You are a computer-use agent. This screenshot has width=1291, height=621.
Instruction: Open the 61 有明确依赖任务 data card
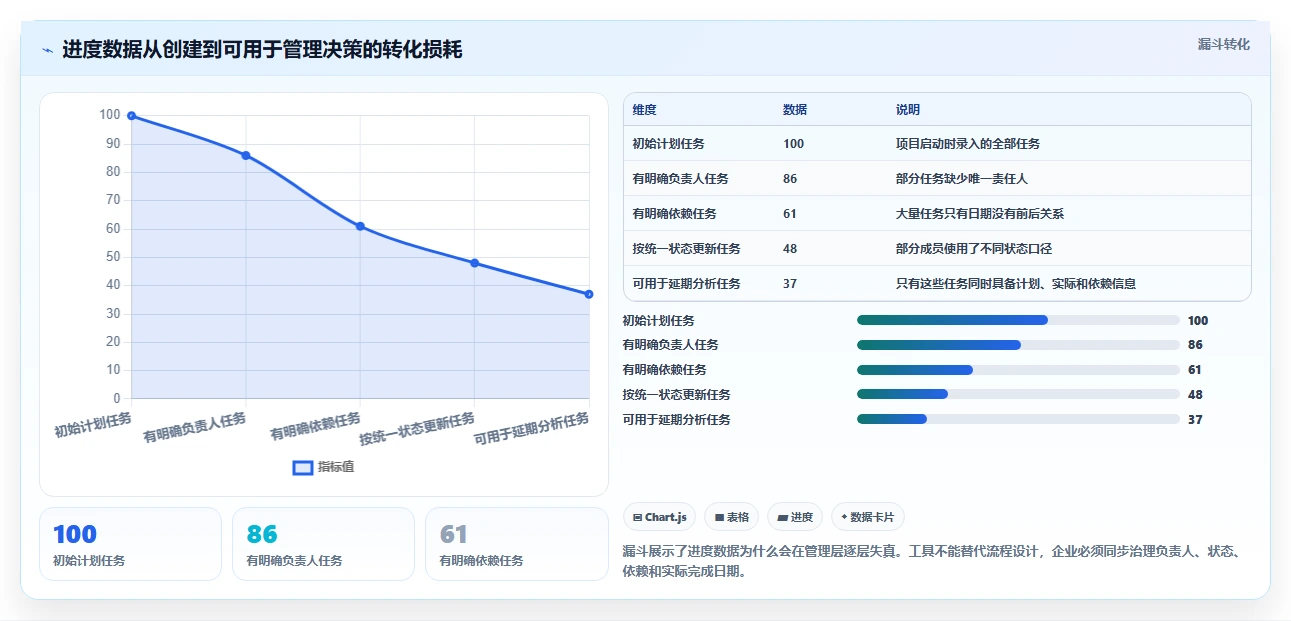tap(516, 544)
